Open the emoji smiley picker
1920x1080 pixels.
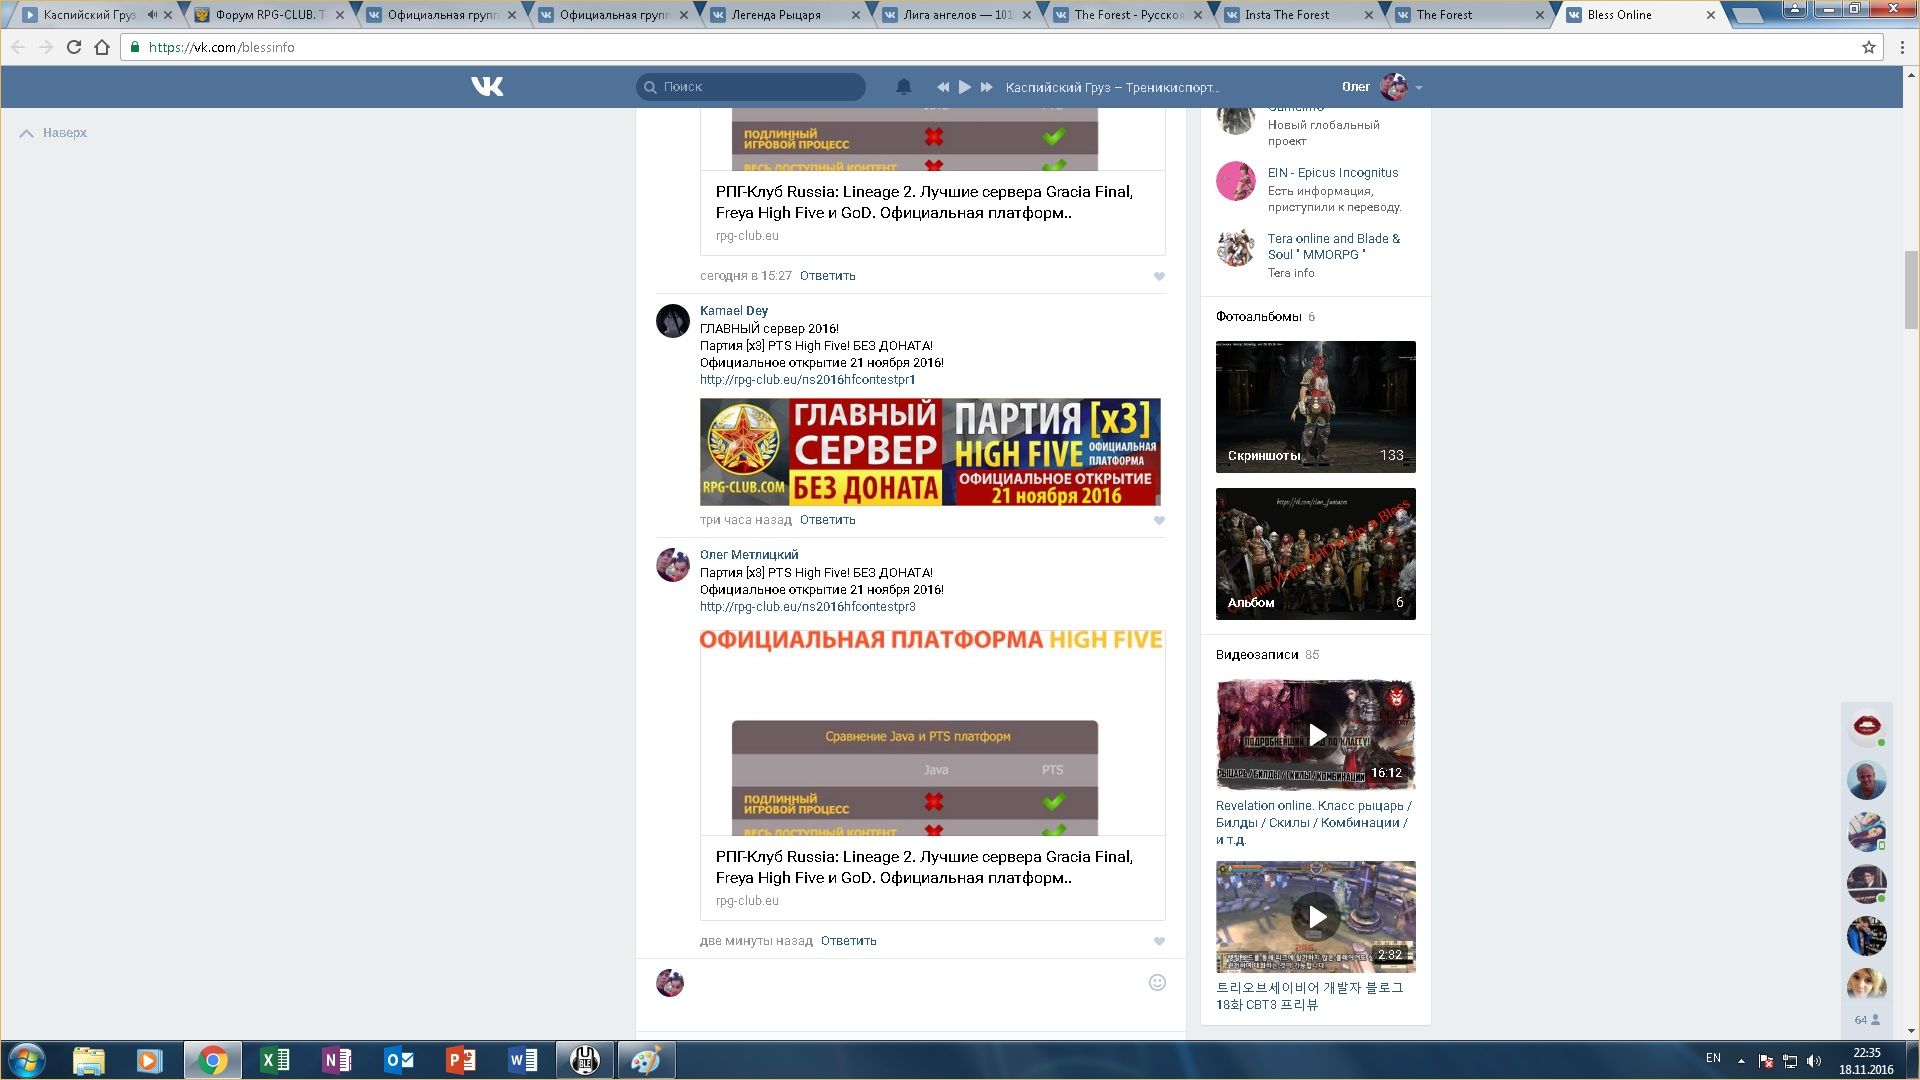tap(1157, 983)
